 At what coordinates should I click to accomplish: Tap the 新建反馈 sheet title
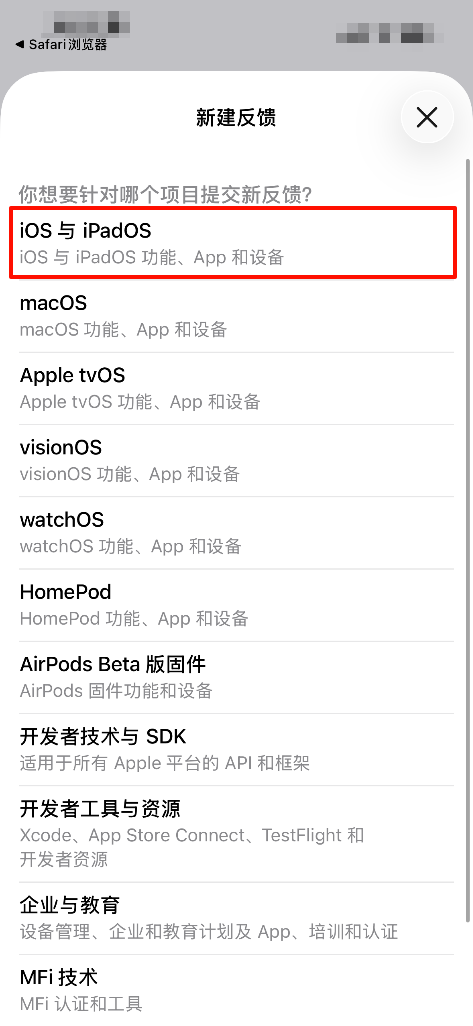coord(236,118)
